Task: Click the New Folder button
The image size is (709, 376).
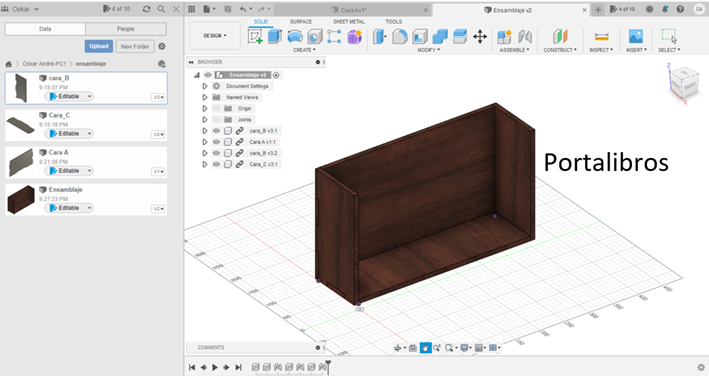Action: pyautogui.click(x=135, y=46)
